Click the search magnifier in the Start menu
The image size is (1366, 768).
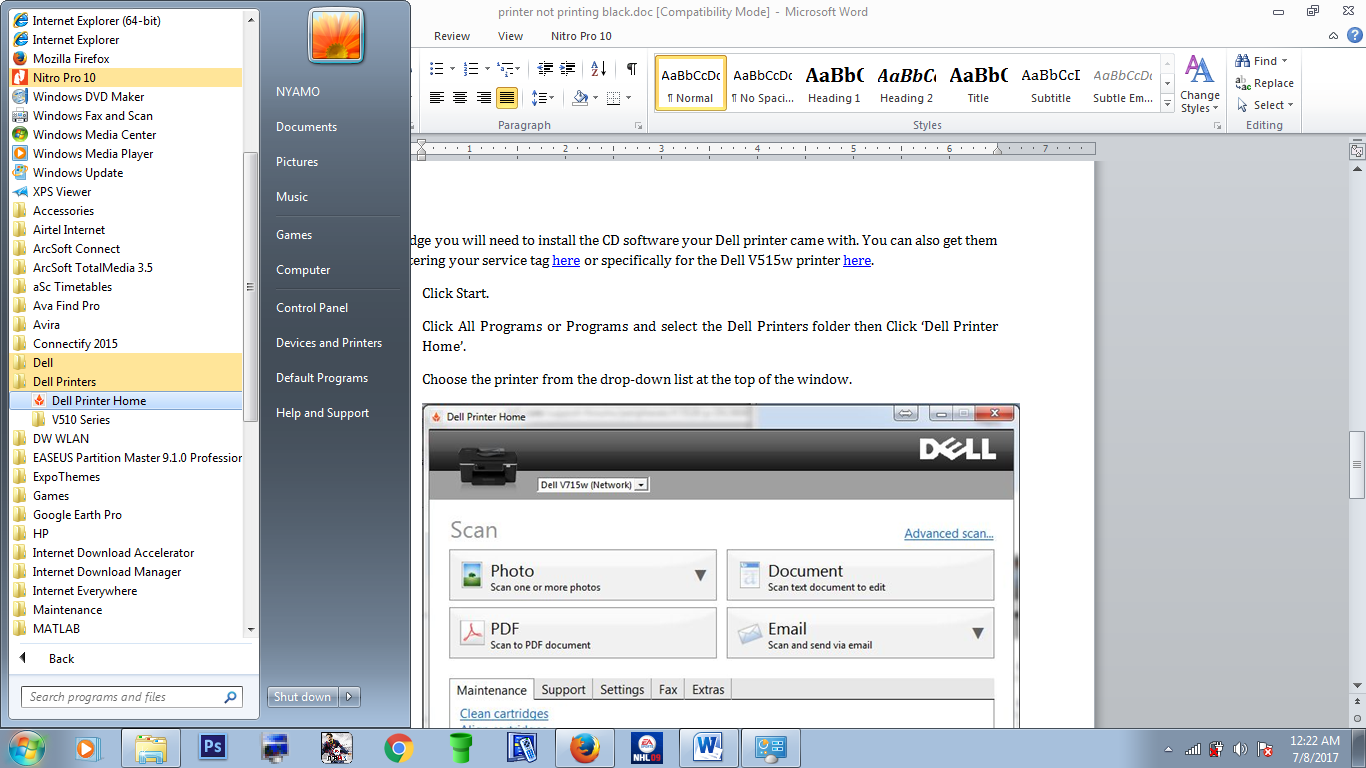230,697
